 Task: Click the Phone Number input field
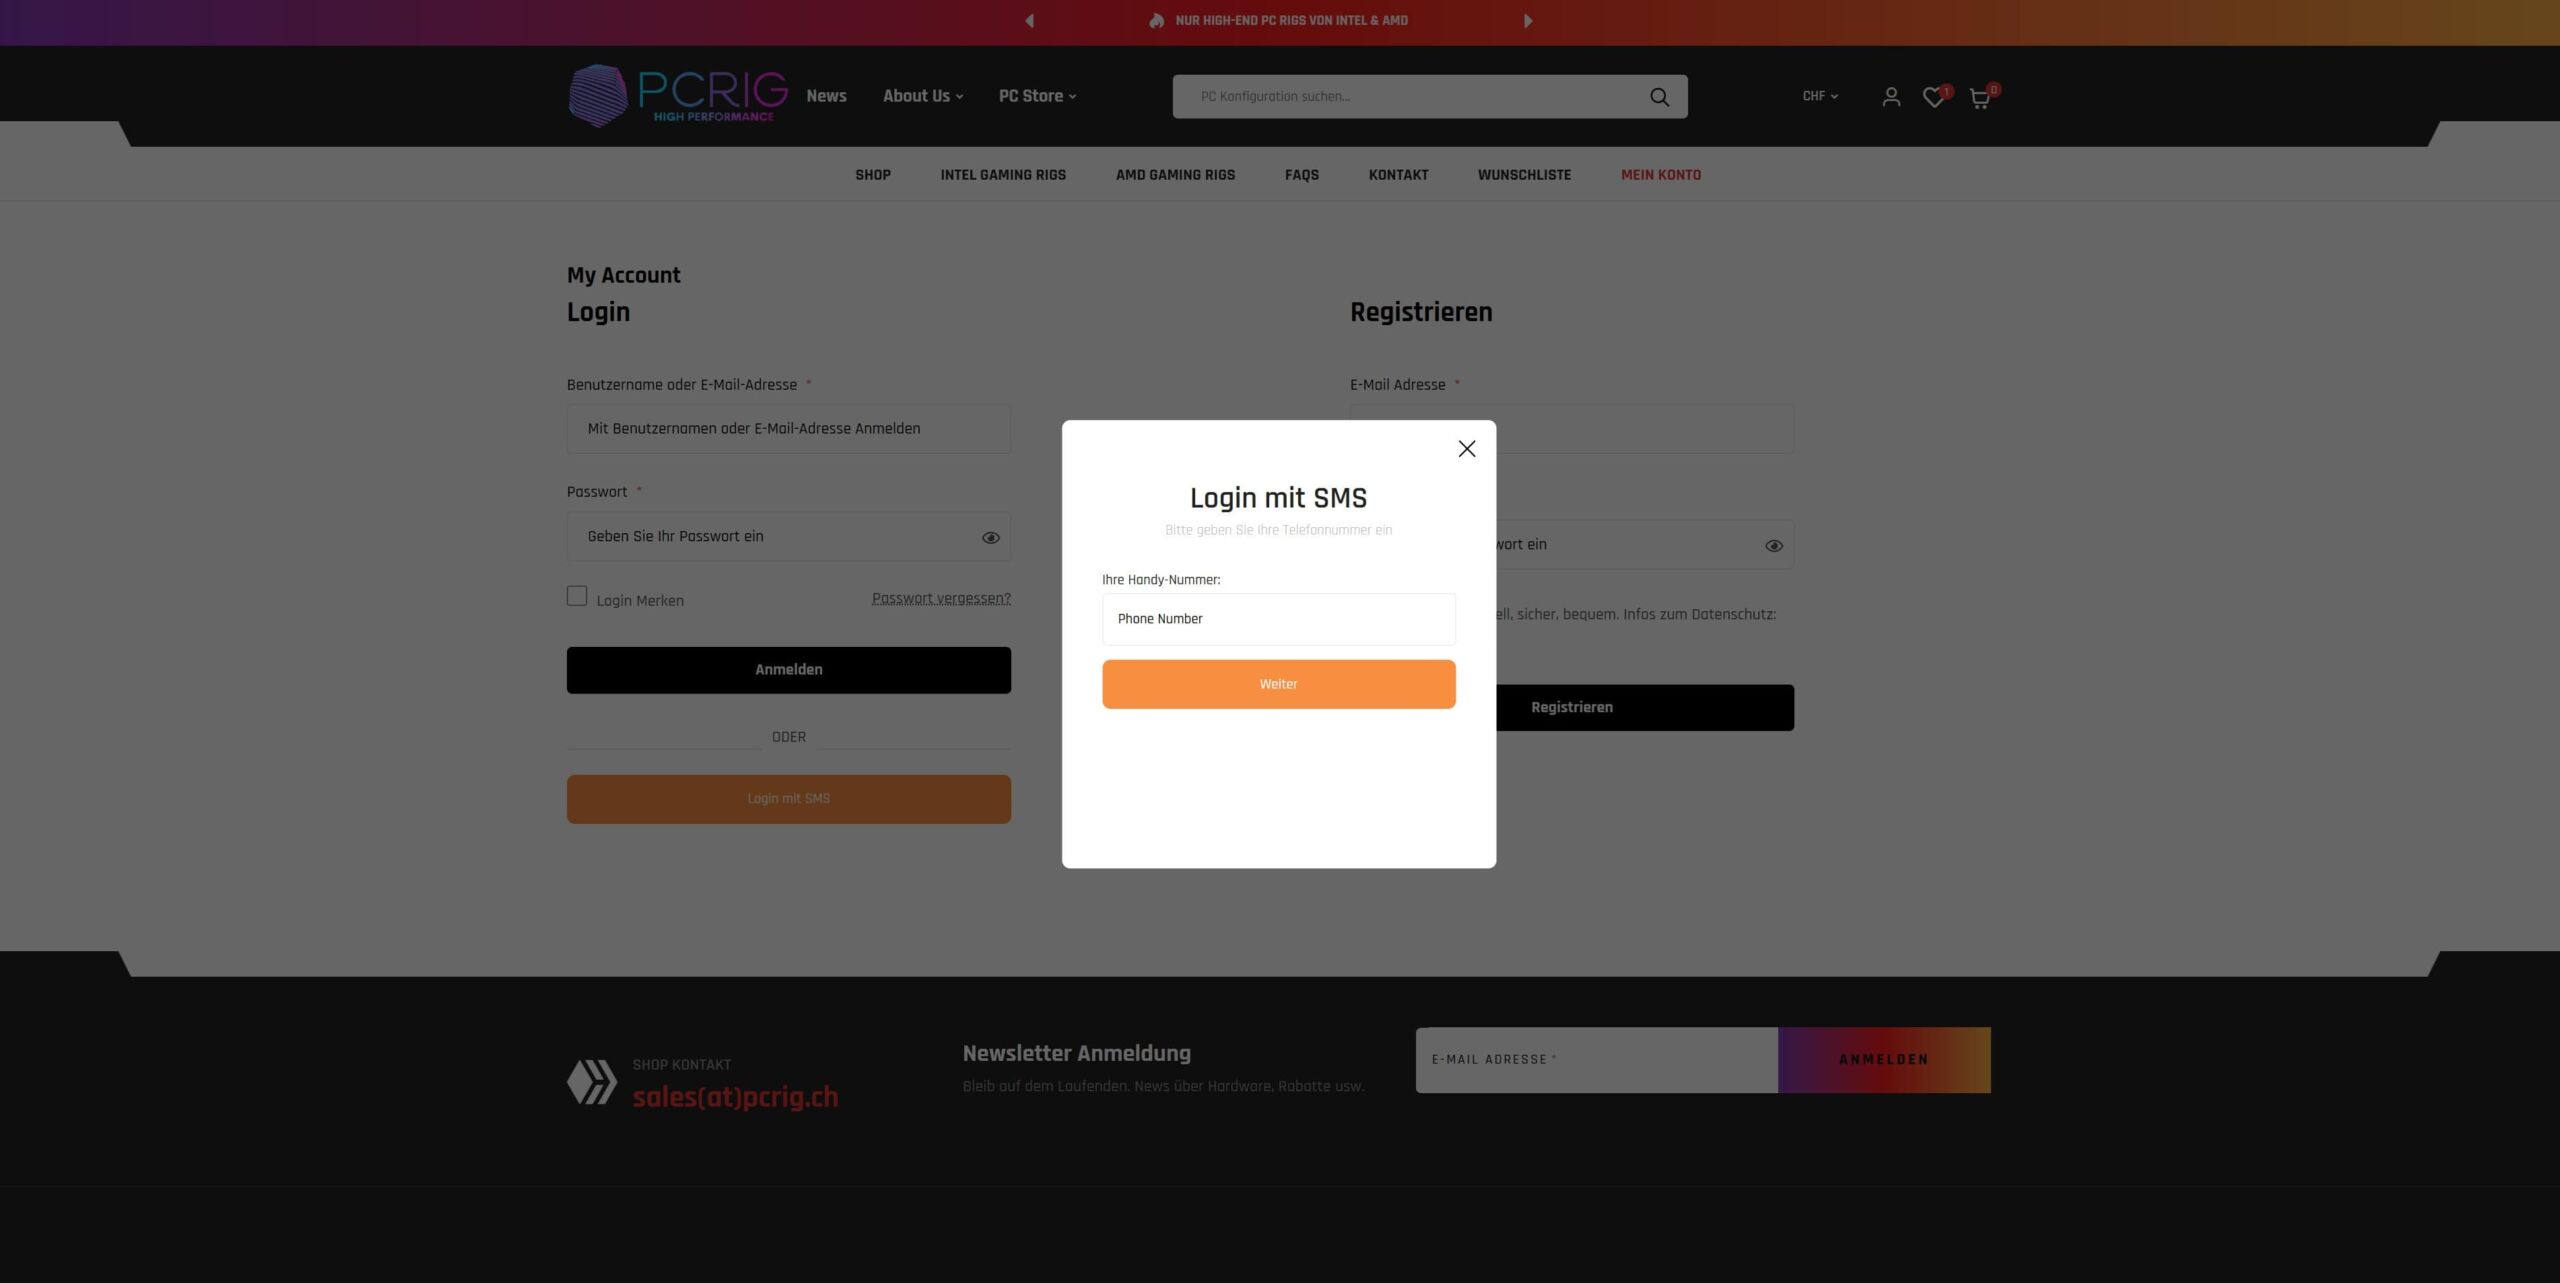[x=1278, y=619]
